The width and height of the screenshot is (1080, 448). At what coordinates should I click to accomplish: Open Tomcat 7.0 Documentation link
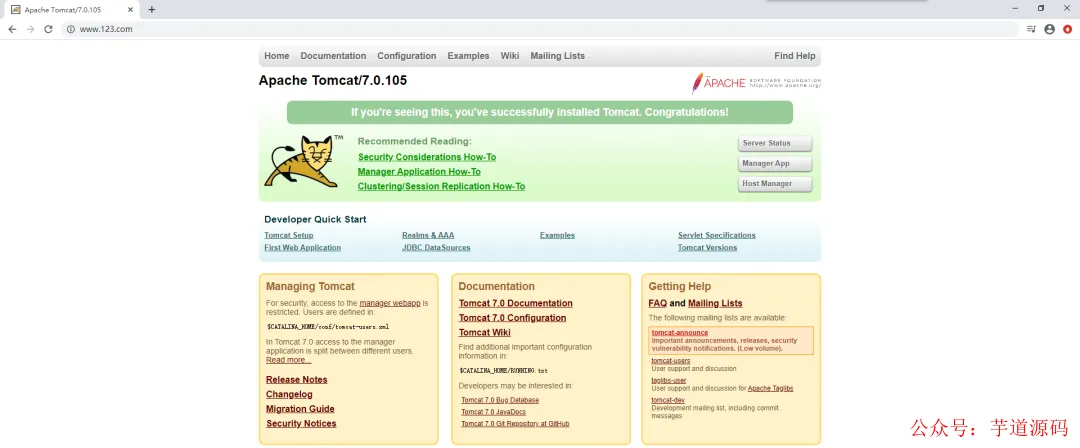[x=516, y=303]
